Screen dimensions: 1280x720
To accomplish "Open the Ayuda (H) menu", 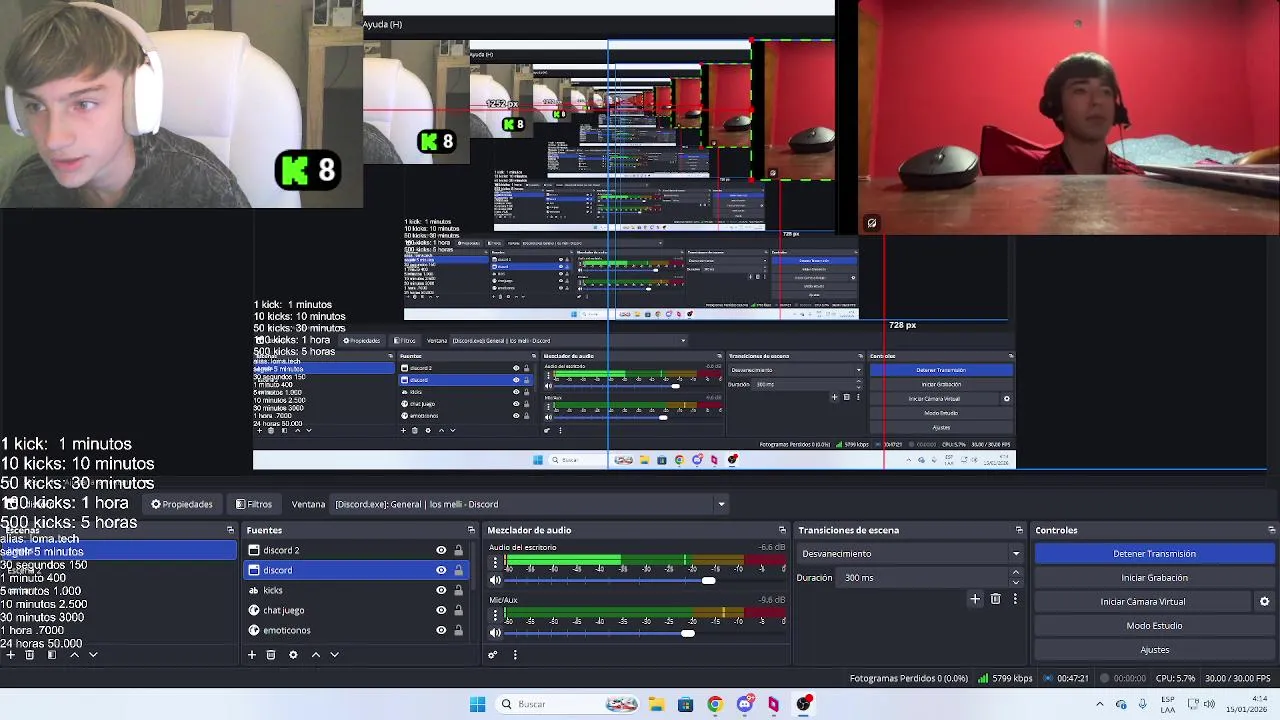I will (x=382, y=24).
